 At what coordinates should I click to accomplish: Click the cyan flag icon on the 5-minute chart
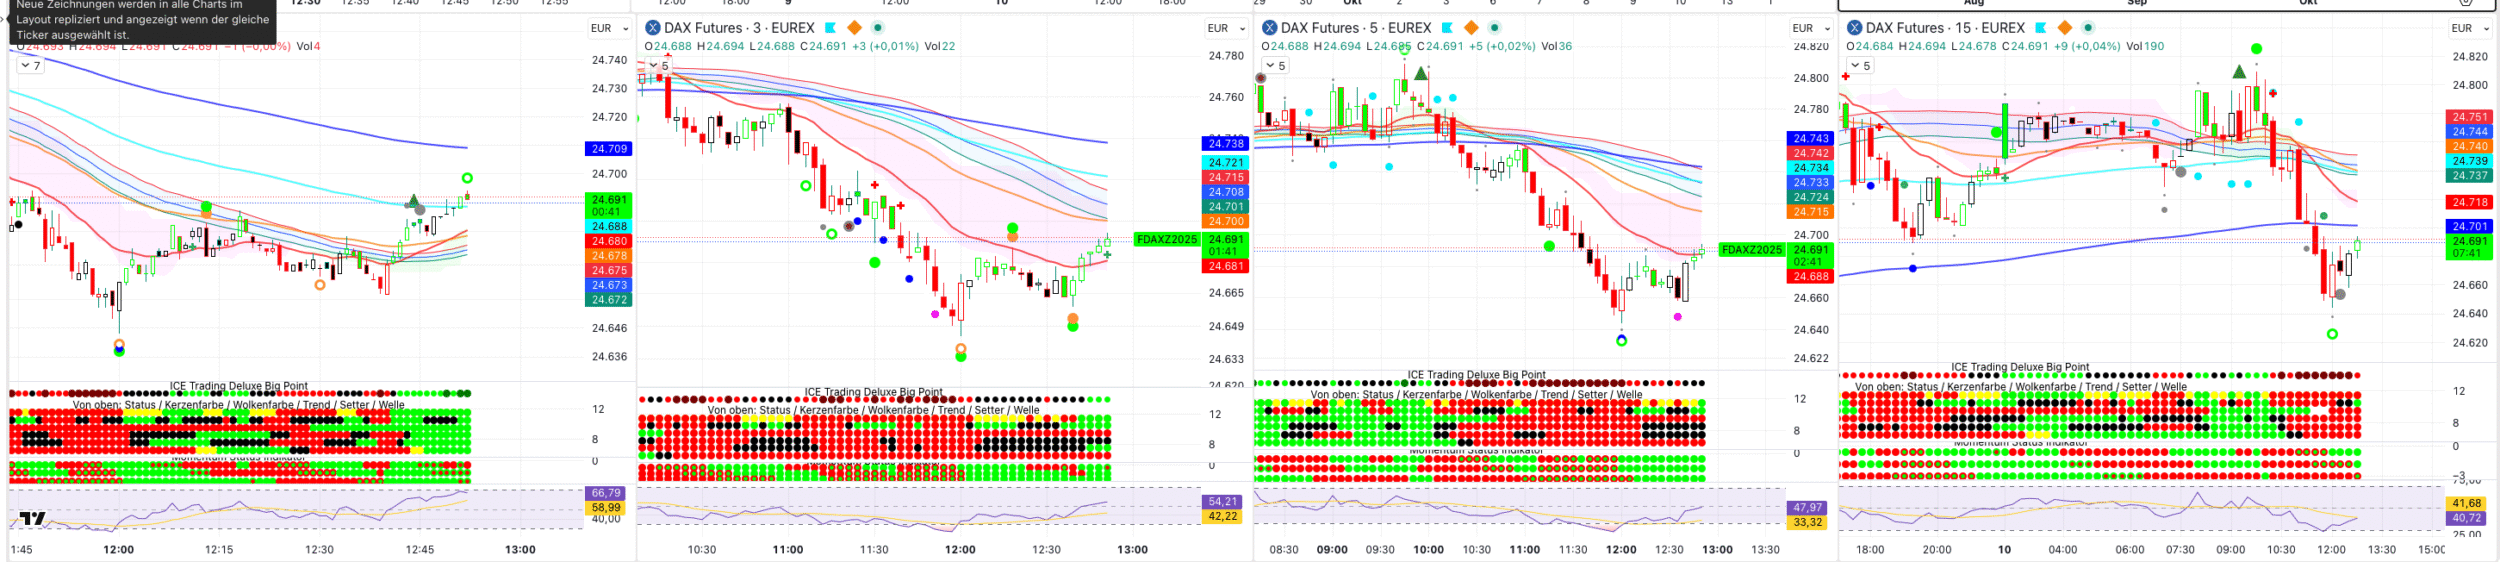pyautogui.click(x=1447, y=28)
